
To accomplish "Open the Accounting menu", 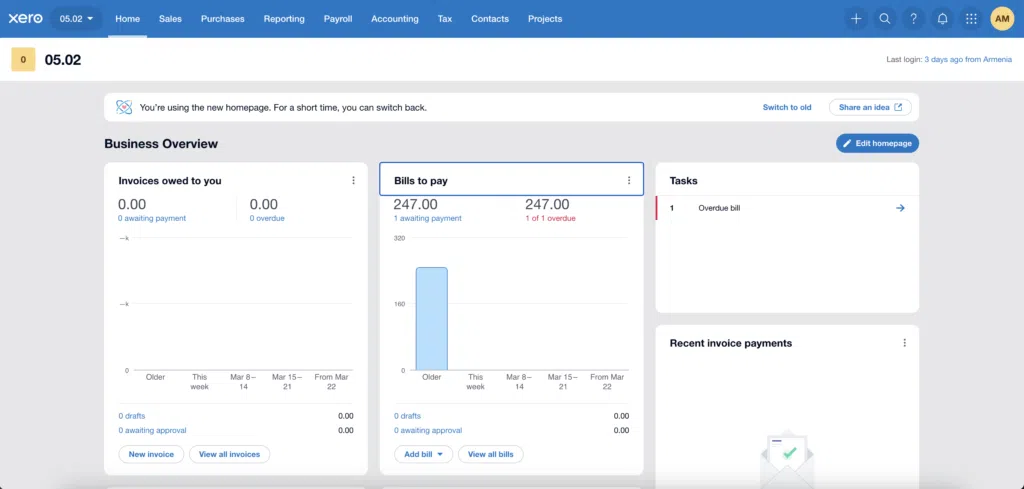I will [394, 19].
